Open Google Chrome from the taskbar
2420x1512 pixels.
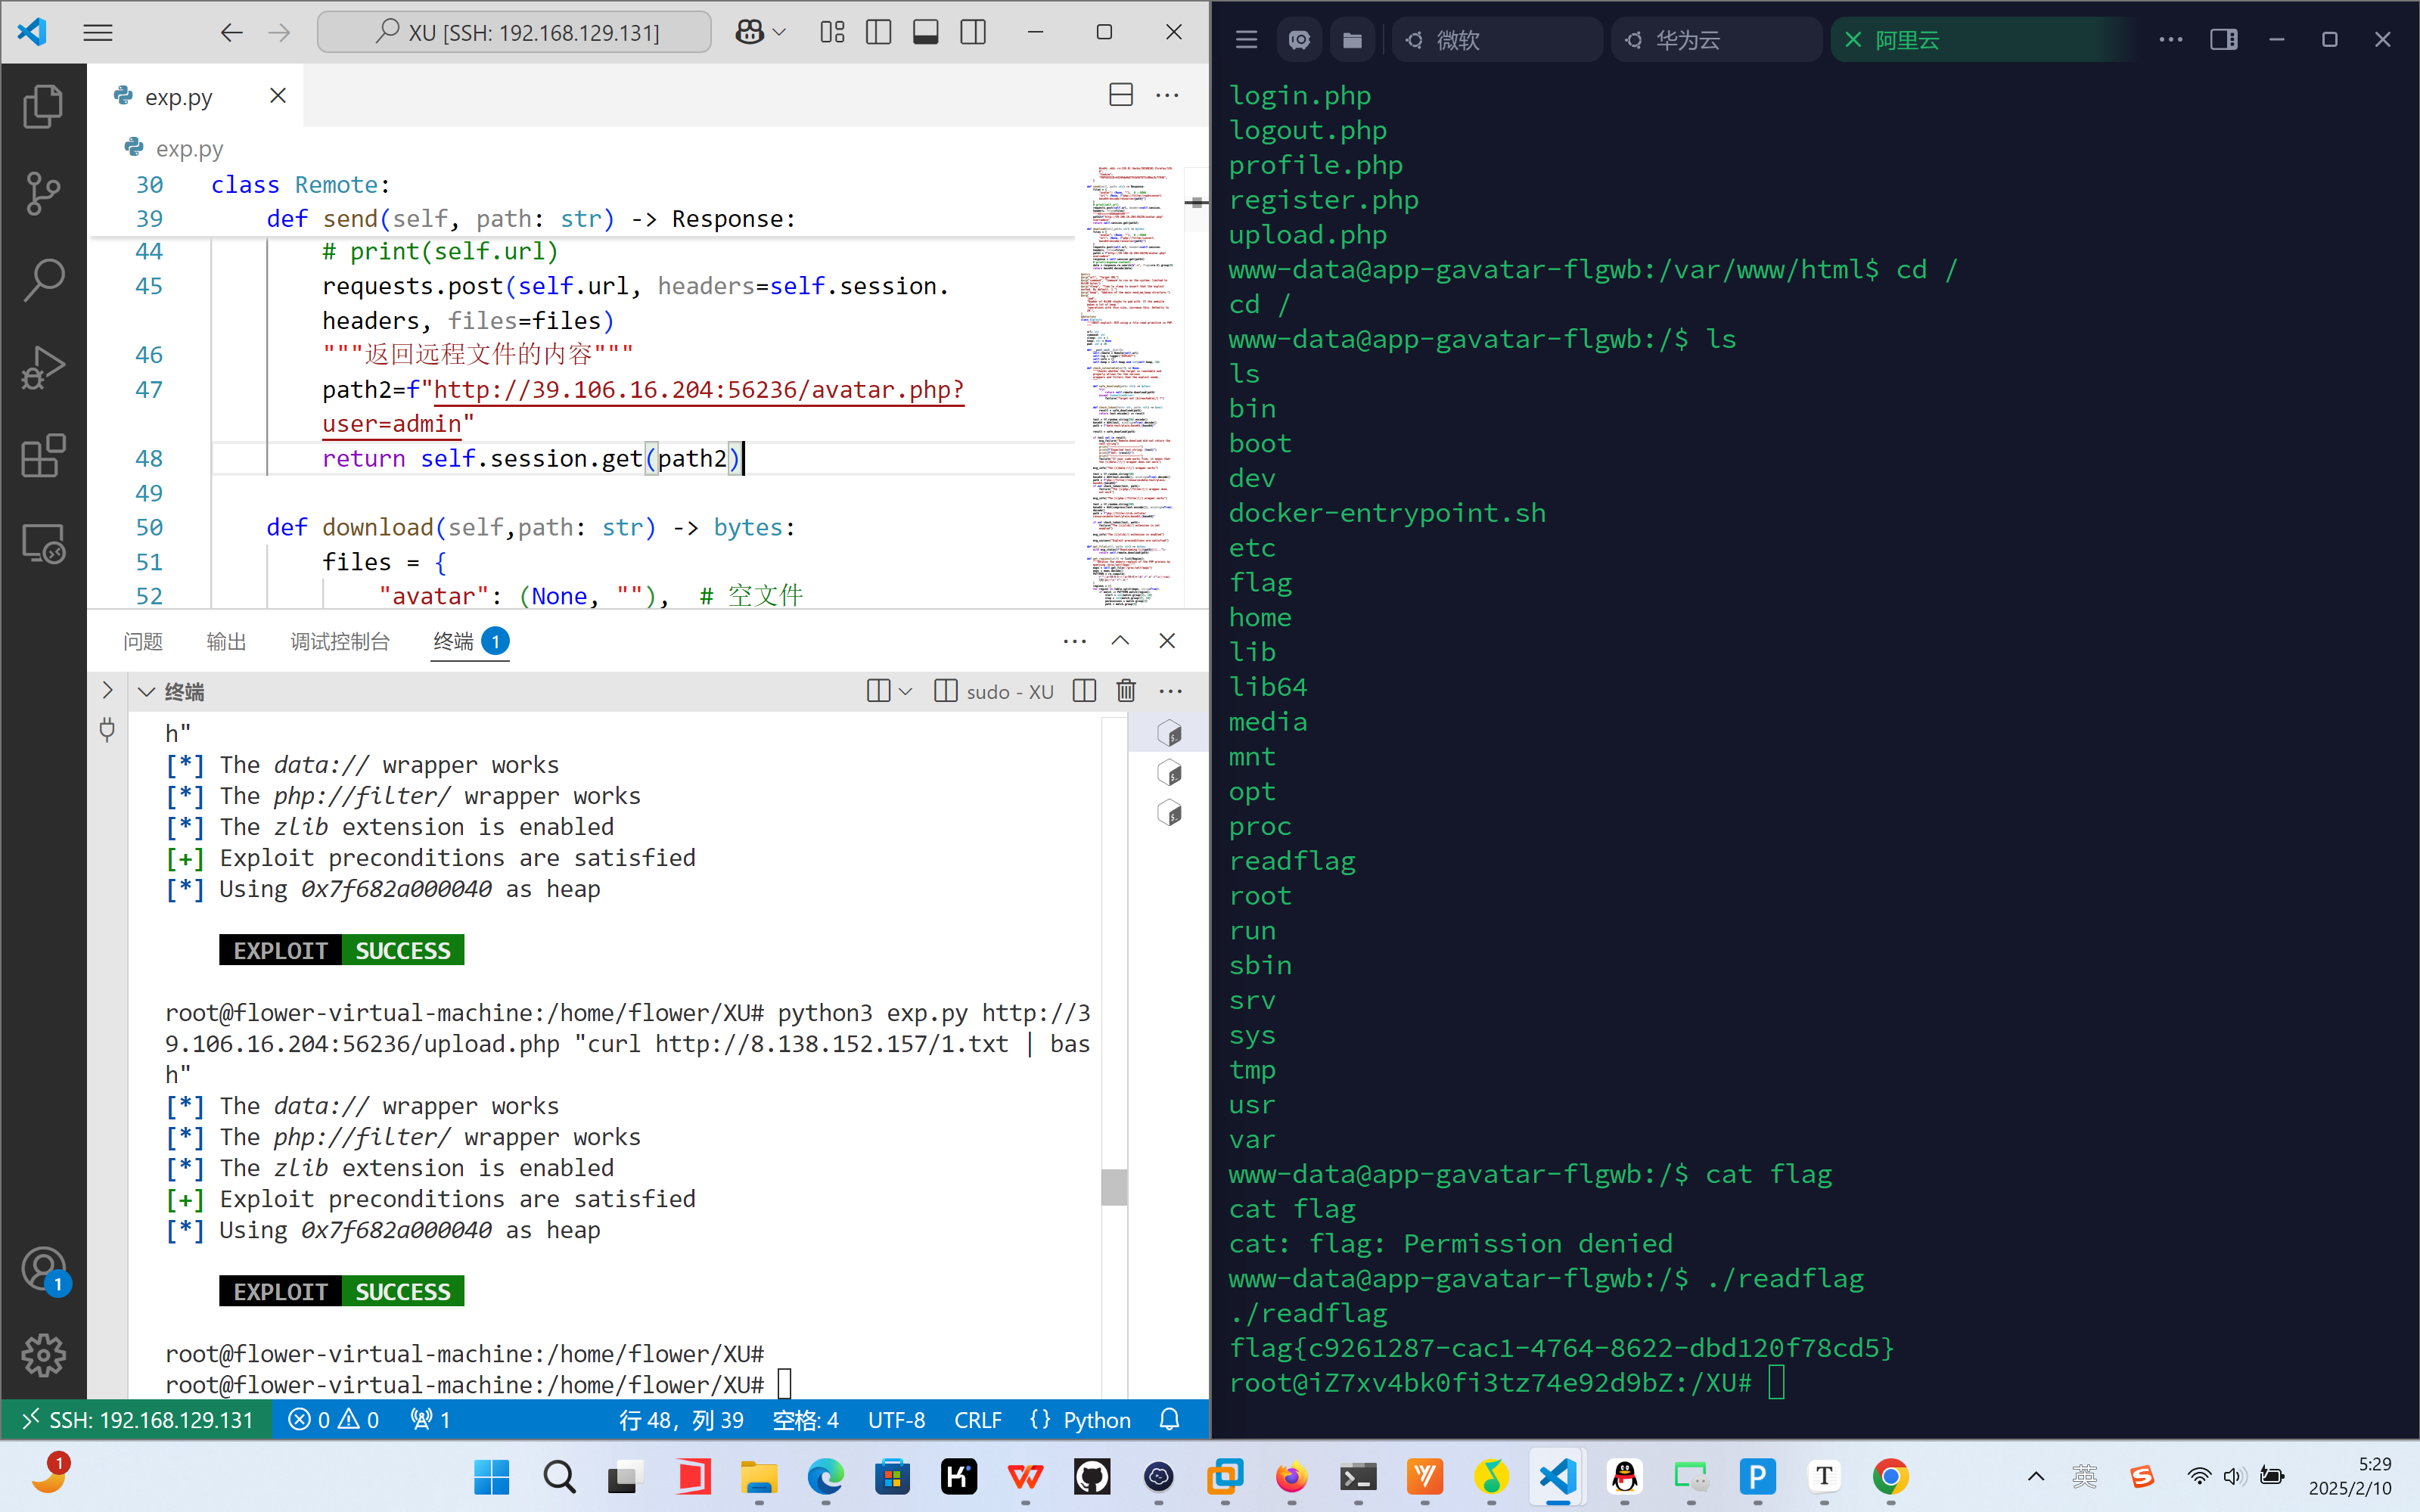tap(1890, 1477)
